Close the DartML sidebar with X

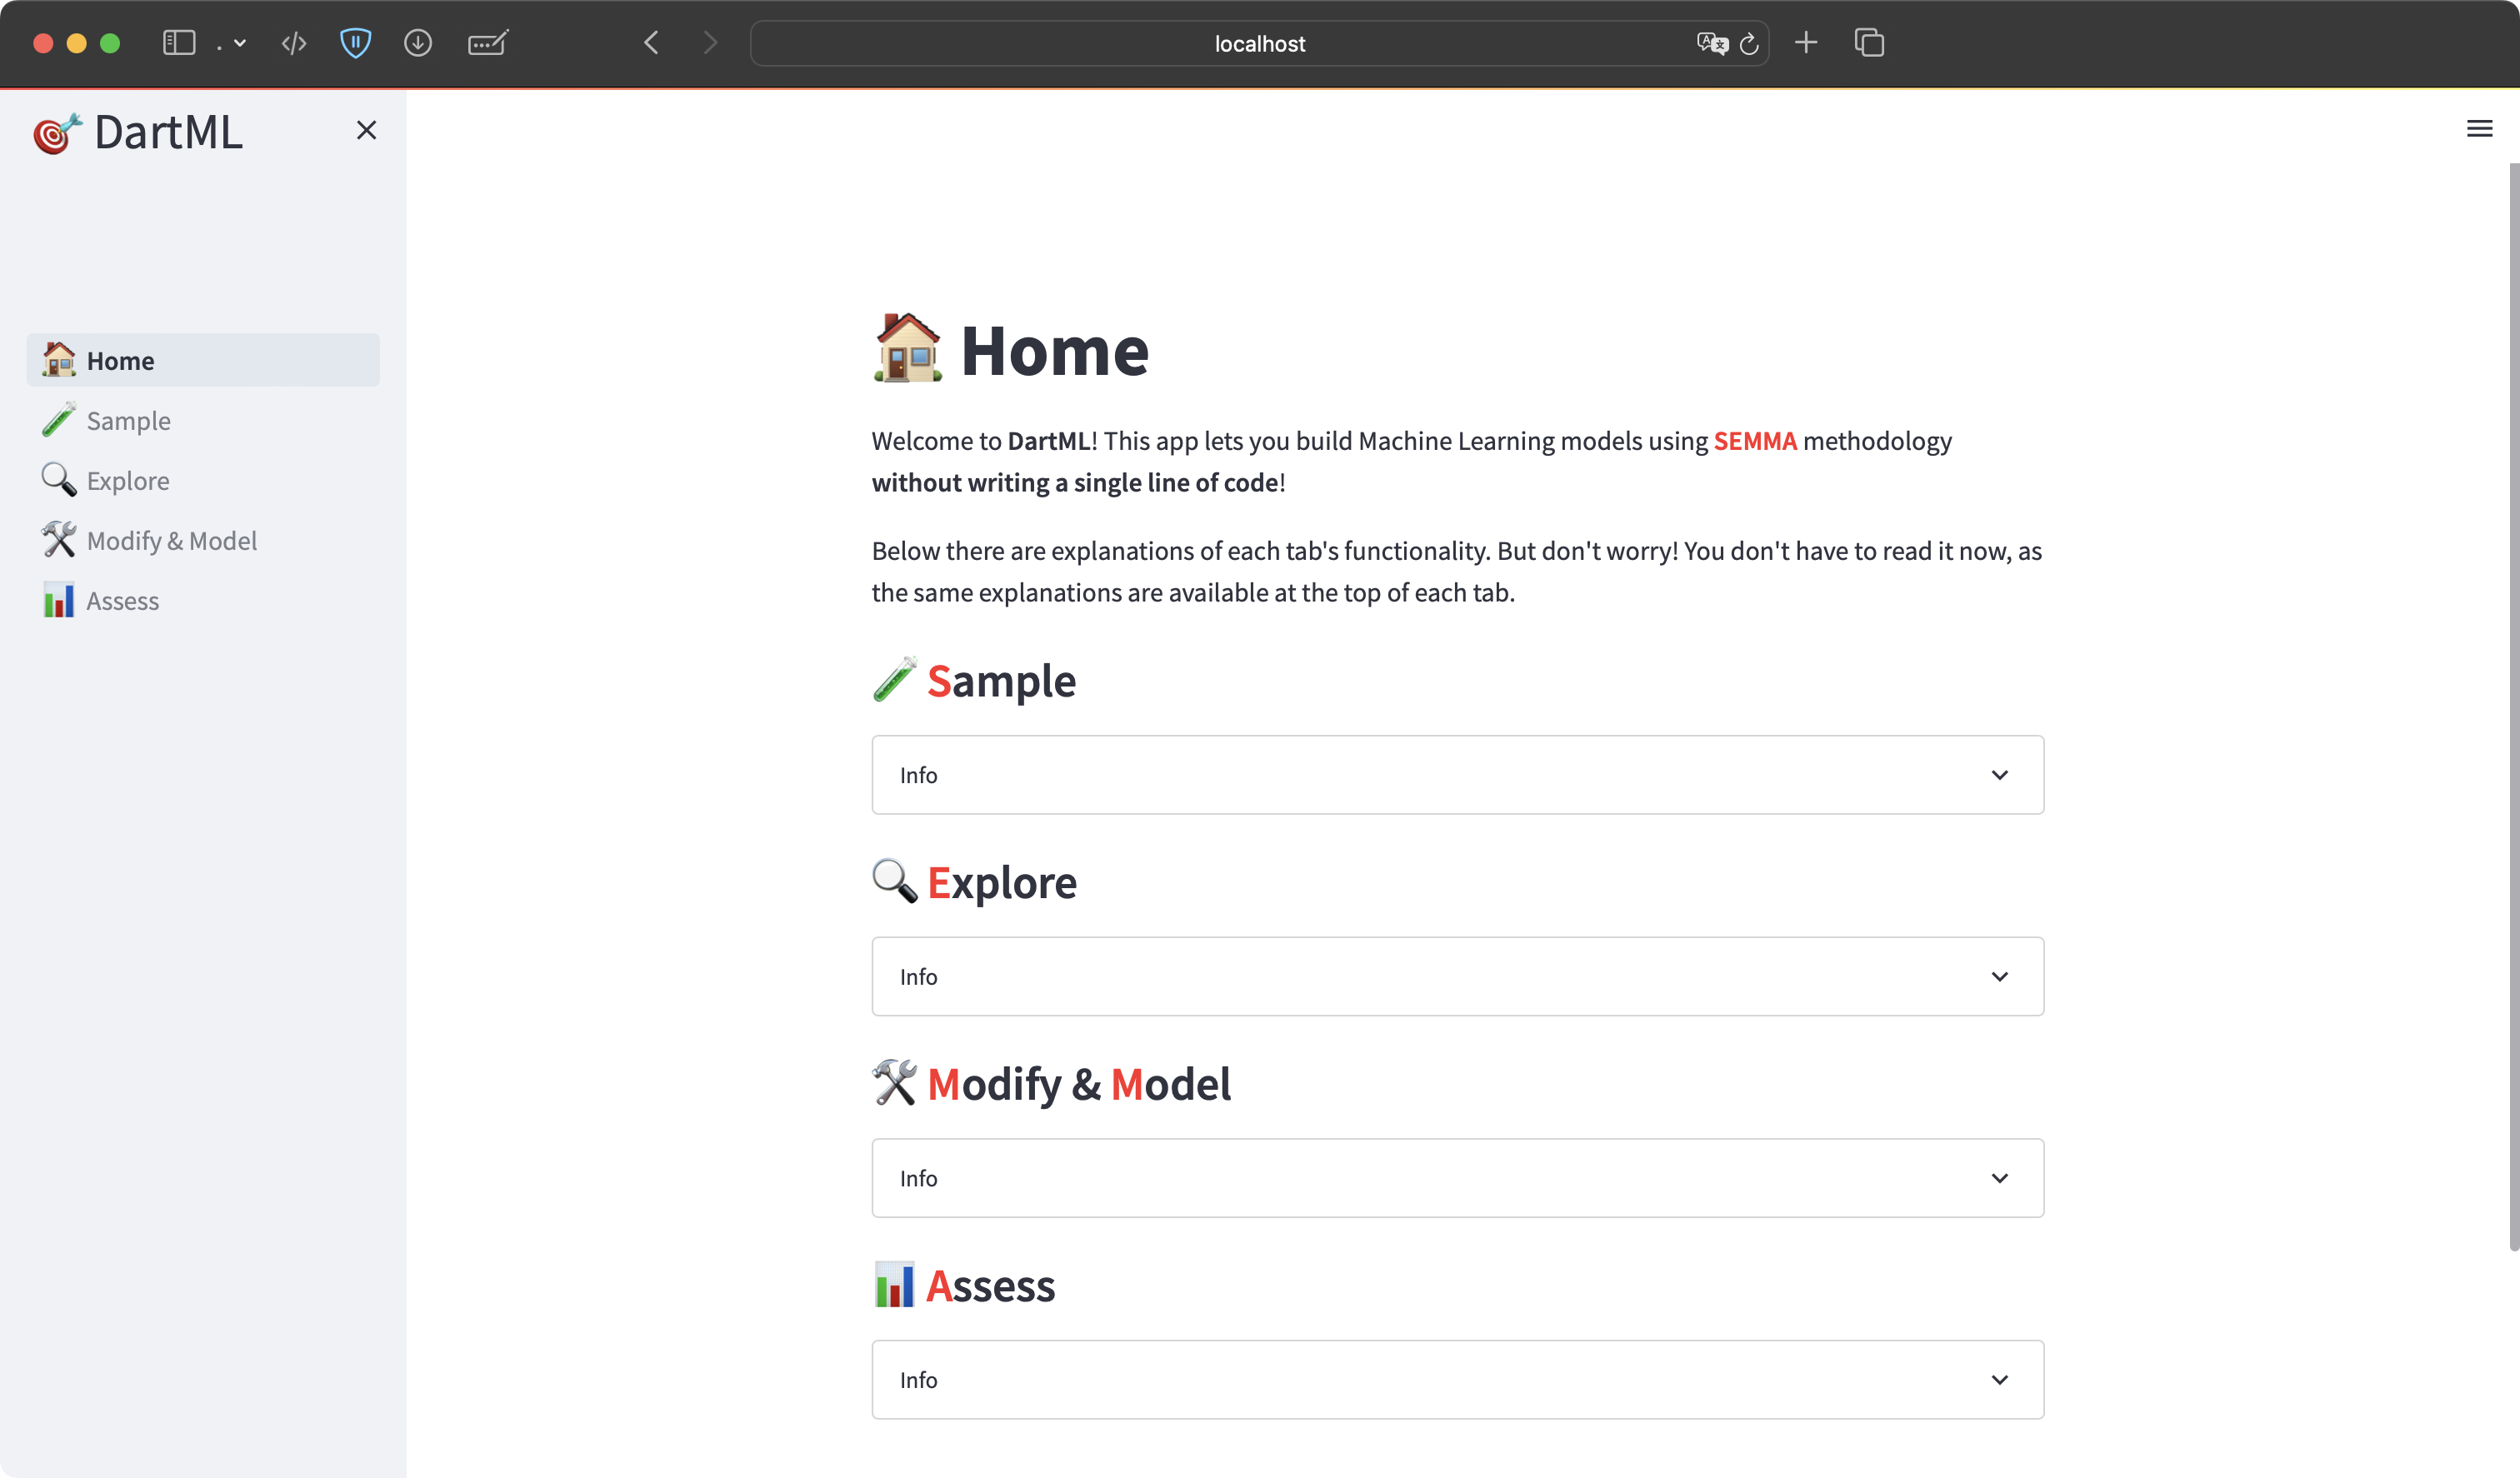pyautogui.click(x=366, y=130)
